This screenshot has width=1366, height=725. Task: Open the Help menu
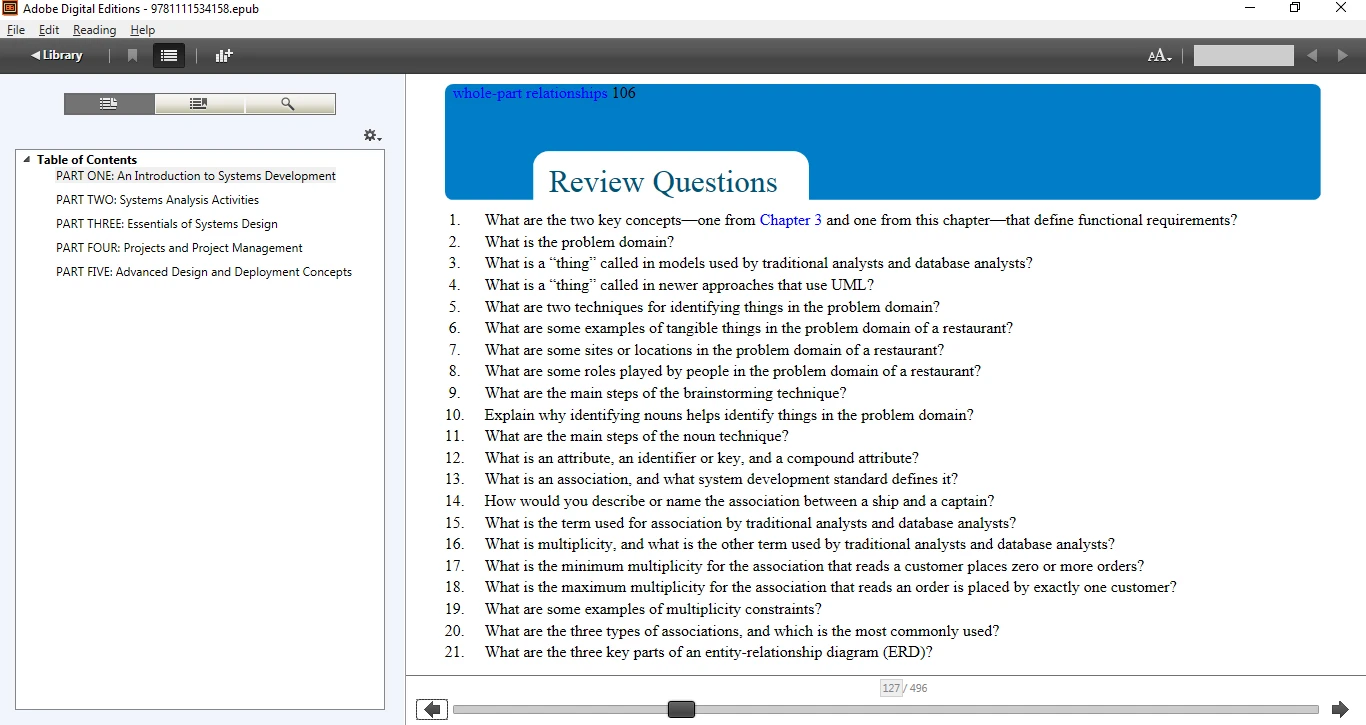coord(143,30)
